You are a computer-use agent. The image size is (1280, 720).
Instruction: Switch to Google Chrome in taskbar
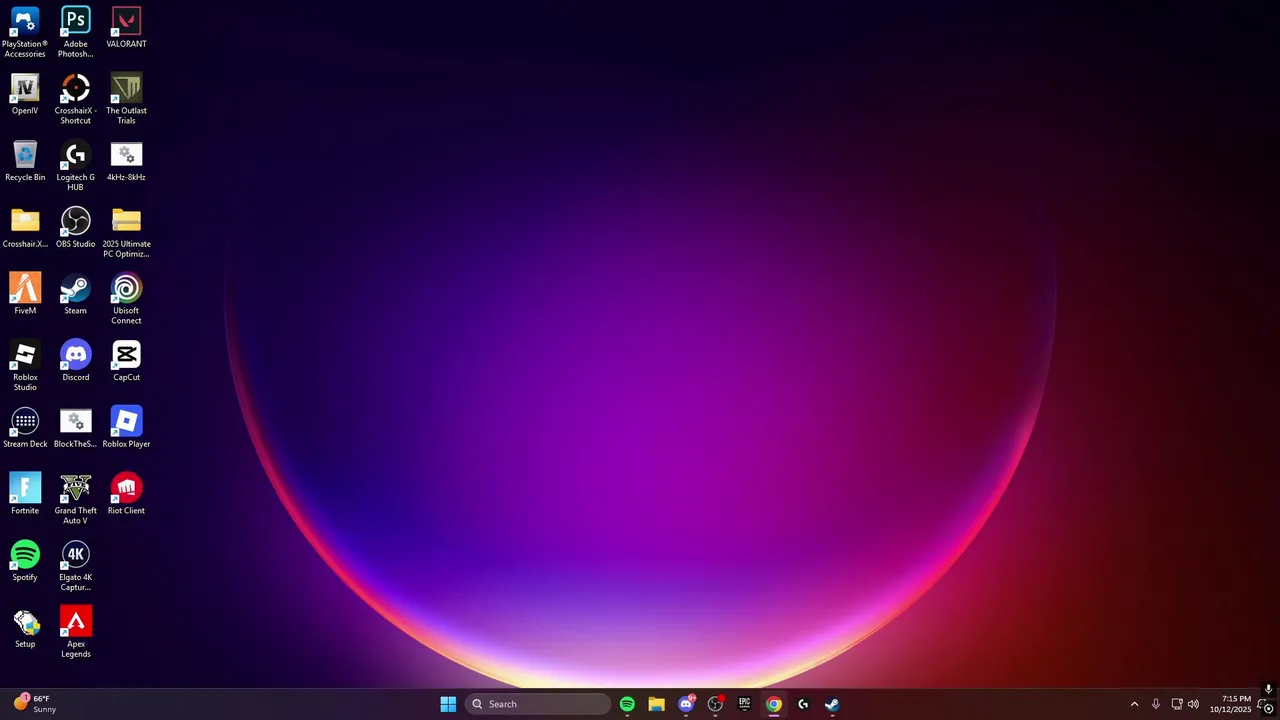(x=773, y=704)
